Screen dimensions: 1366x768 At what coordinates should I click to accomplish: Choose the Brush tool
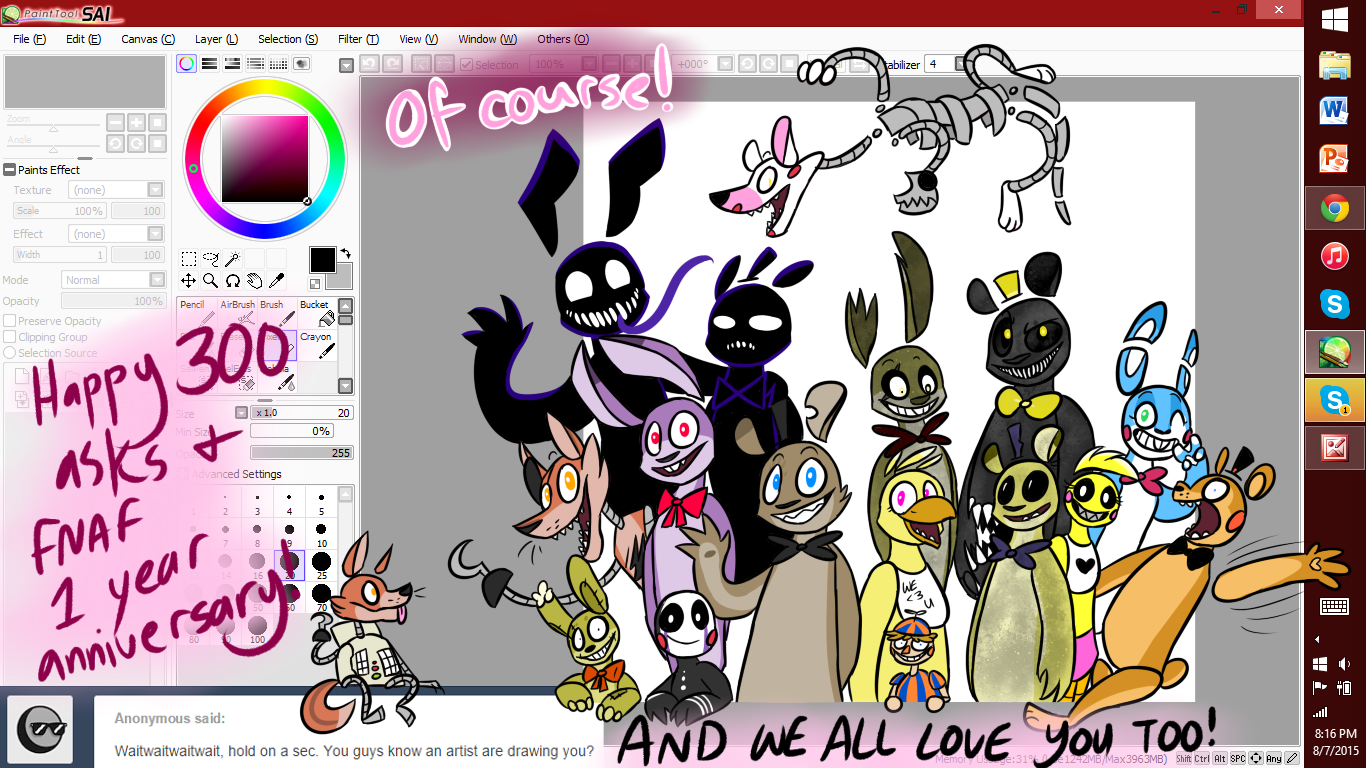pos(277,313)
